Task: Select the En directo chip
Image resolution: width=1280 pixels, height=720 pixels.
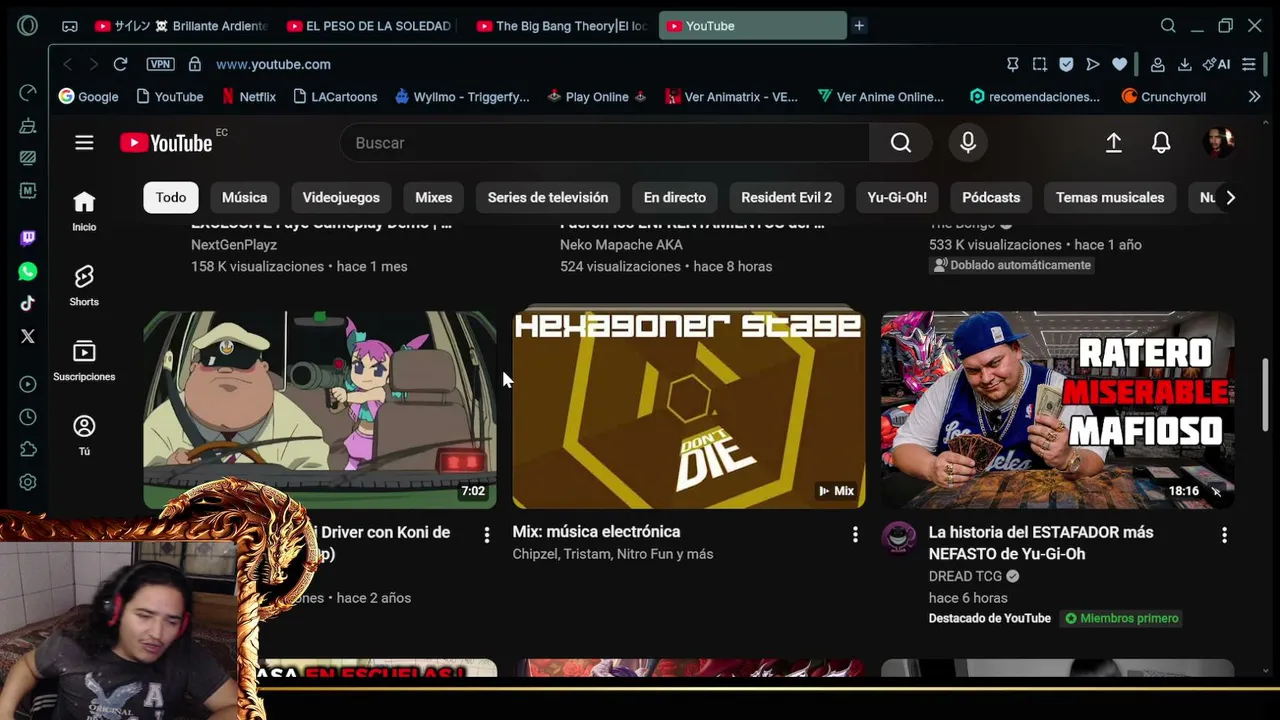Action: click(x=675, y=198)
